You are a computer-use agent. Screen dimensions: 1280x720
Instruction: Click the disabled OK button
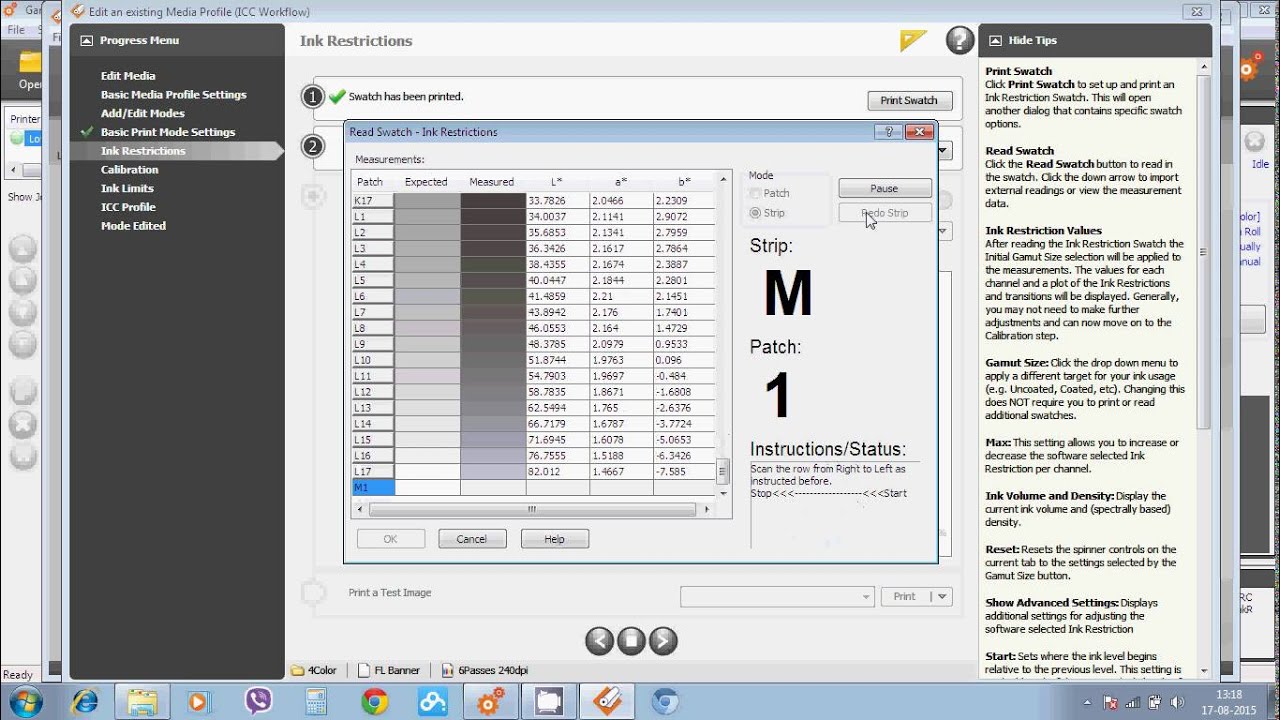(390, 539)
